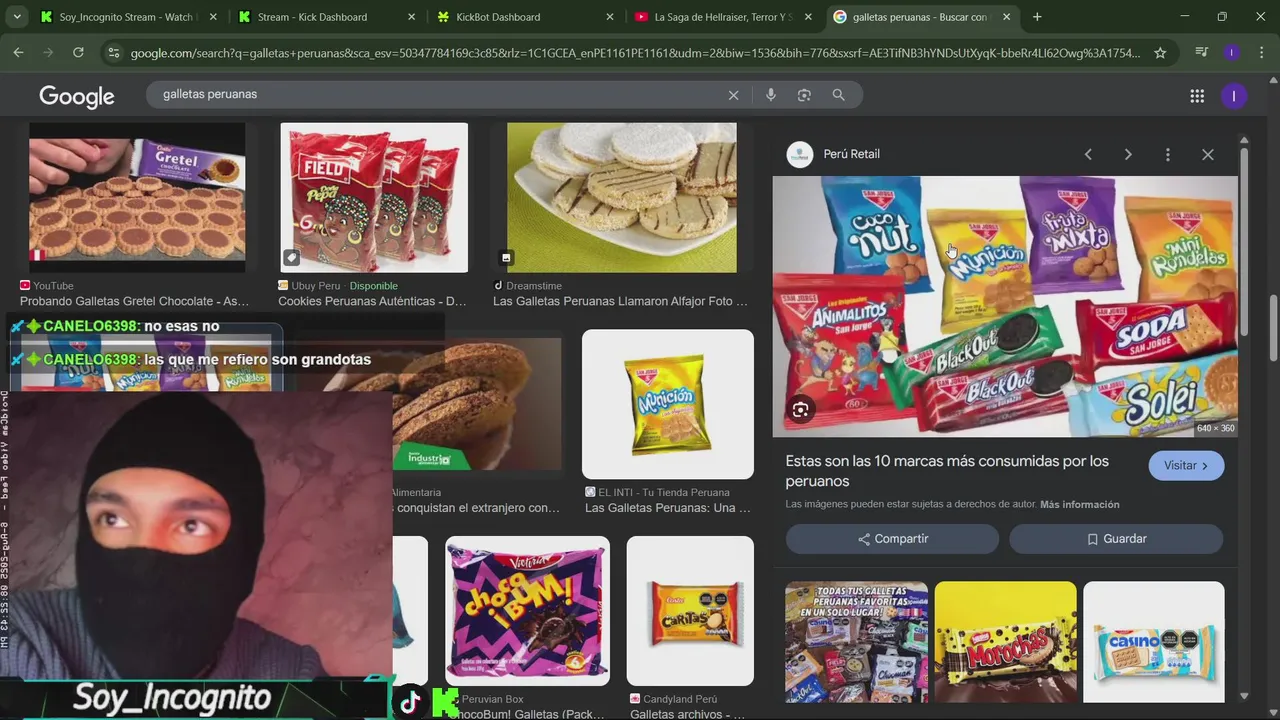View site information icon in address bar

(x=113, y=53)
